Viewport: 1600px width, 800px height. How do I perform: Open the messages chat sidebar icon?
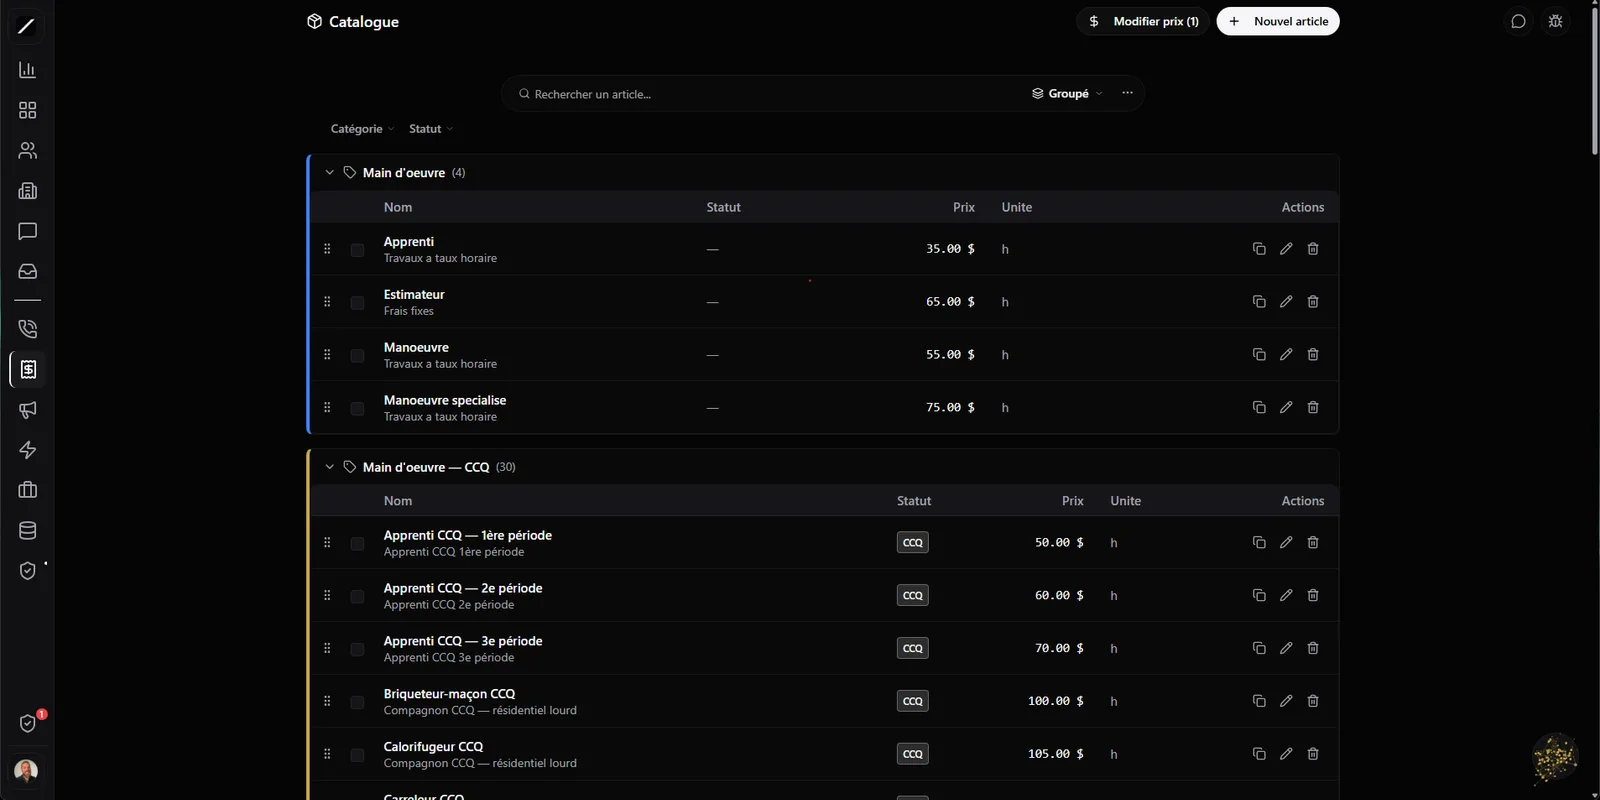pyautogui.click(x=27, y=231)
